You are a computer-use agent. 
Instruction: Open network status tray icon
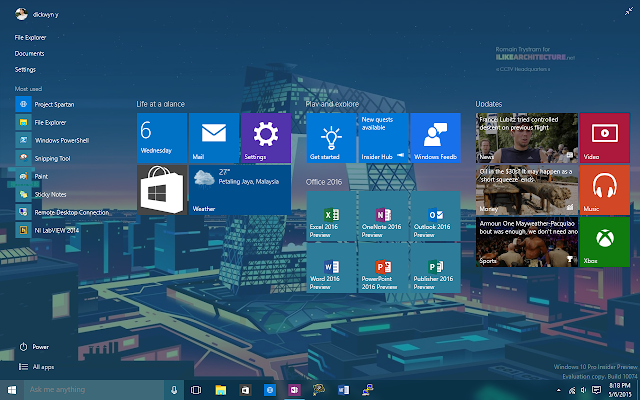pyautogui.click(x=572, y=391)
